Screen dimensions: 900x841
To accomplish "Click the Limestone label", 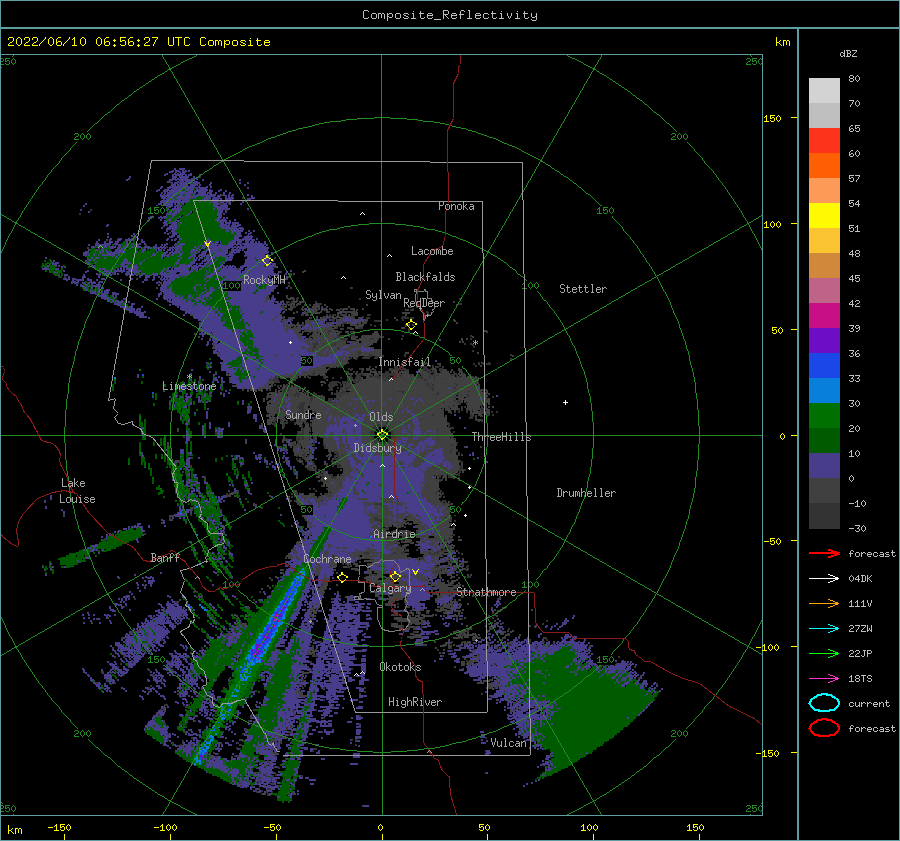I will click(x=189, y=386).
